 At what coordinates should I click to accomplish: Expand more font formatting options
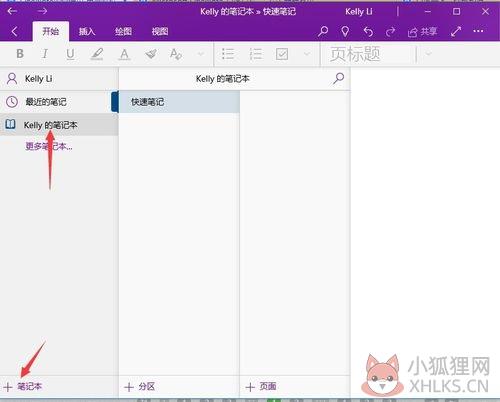[201, 54]
